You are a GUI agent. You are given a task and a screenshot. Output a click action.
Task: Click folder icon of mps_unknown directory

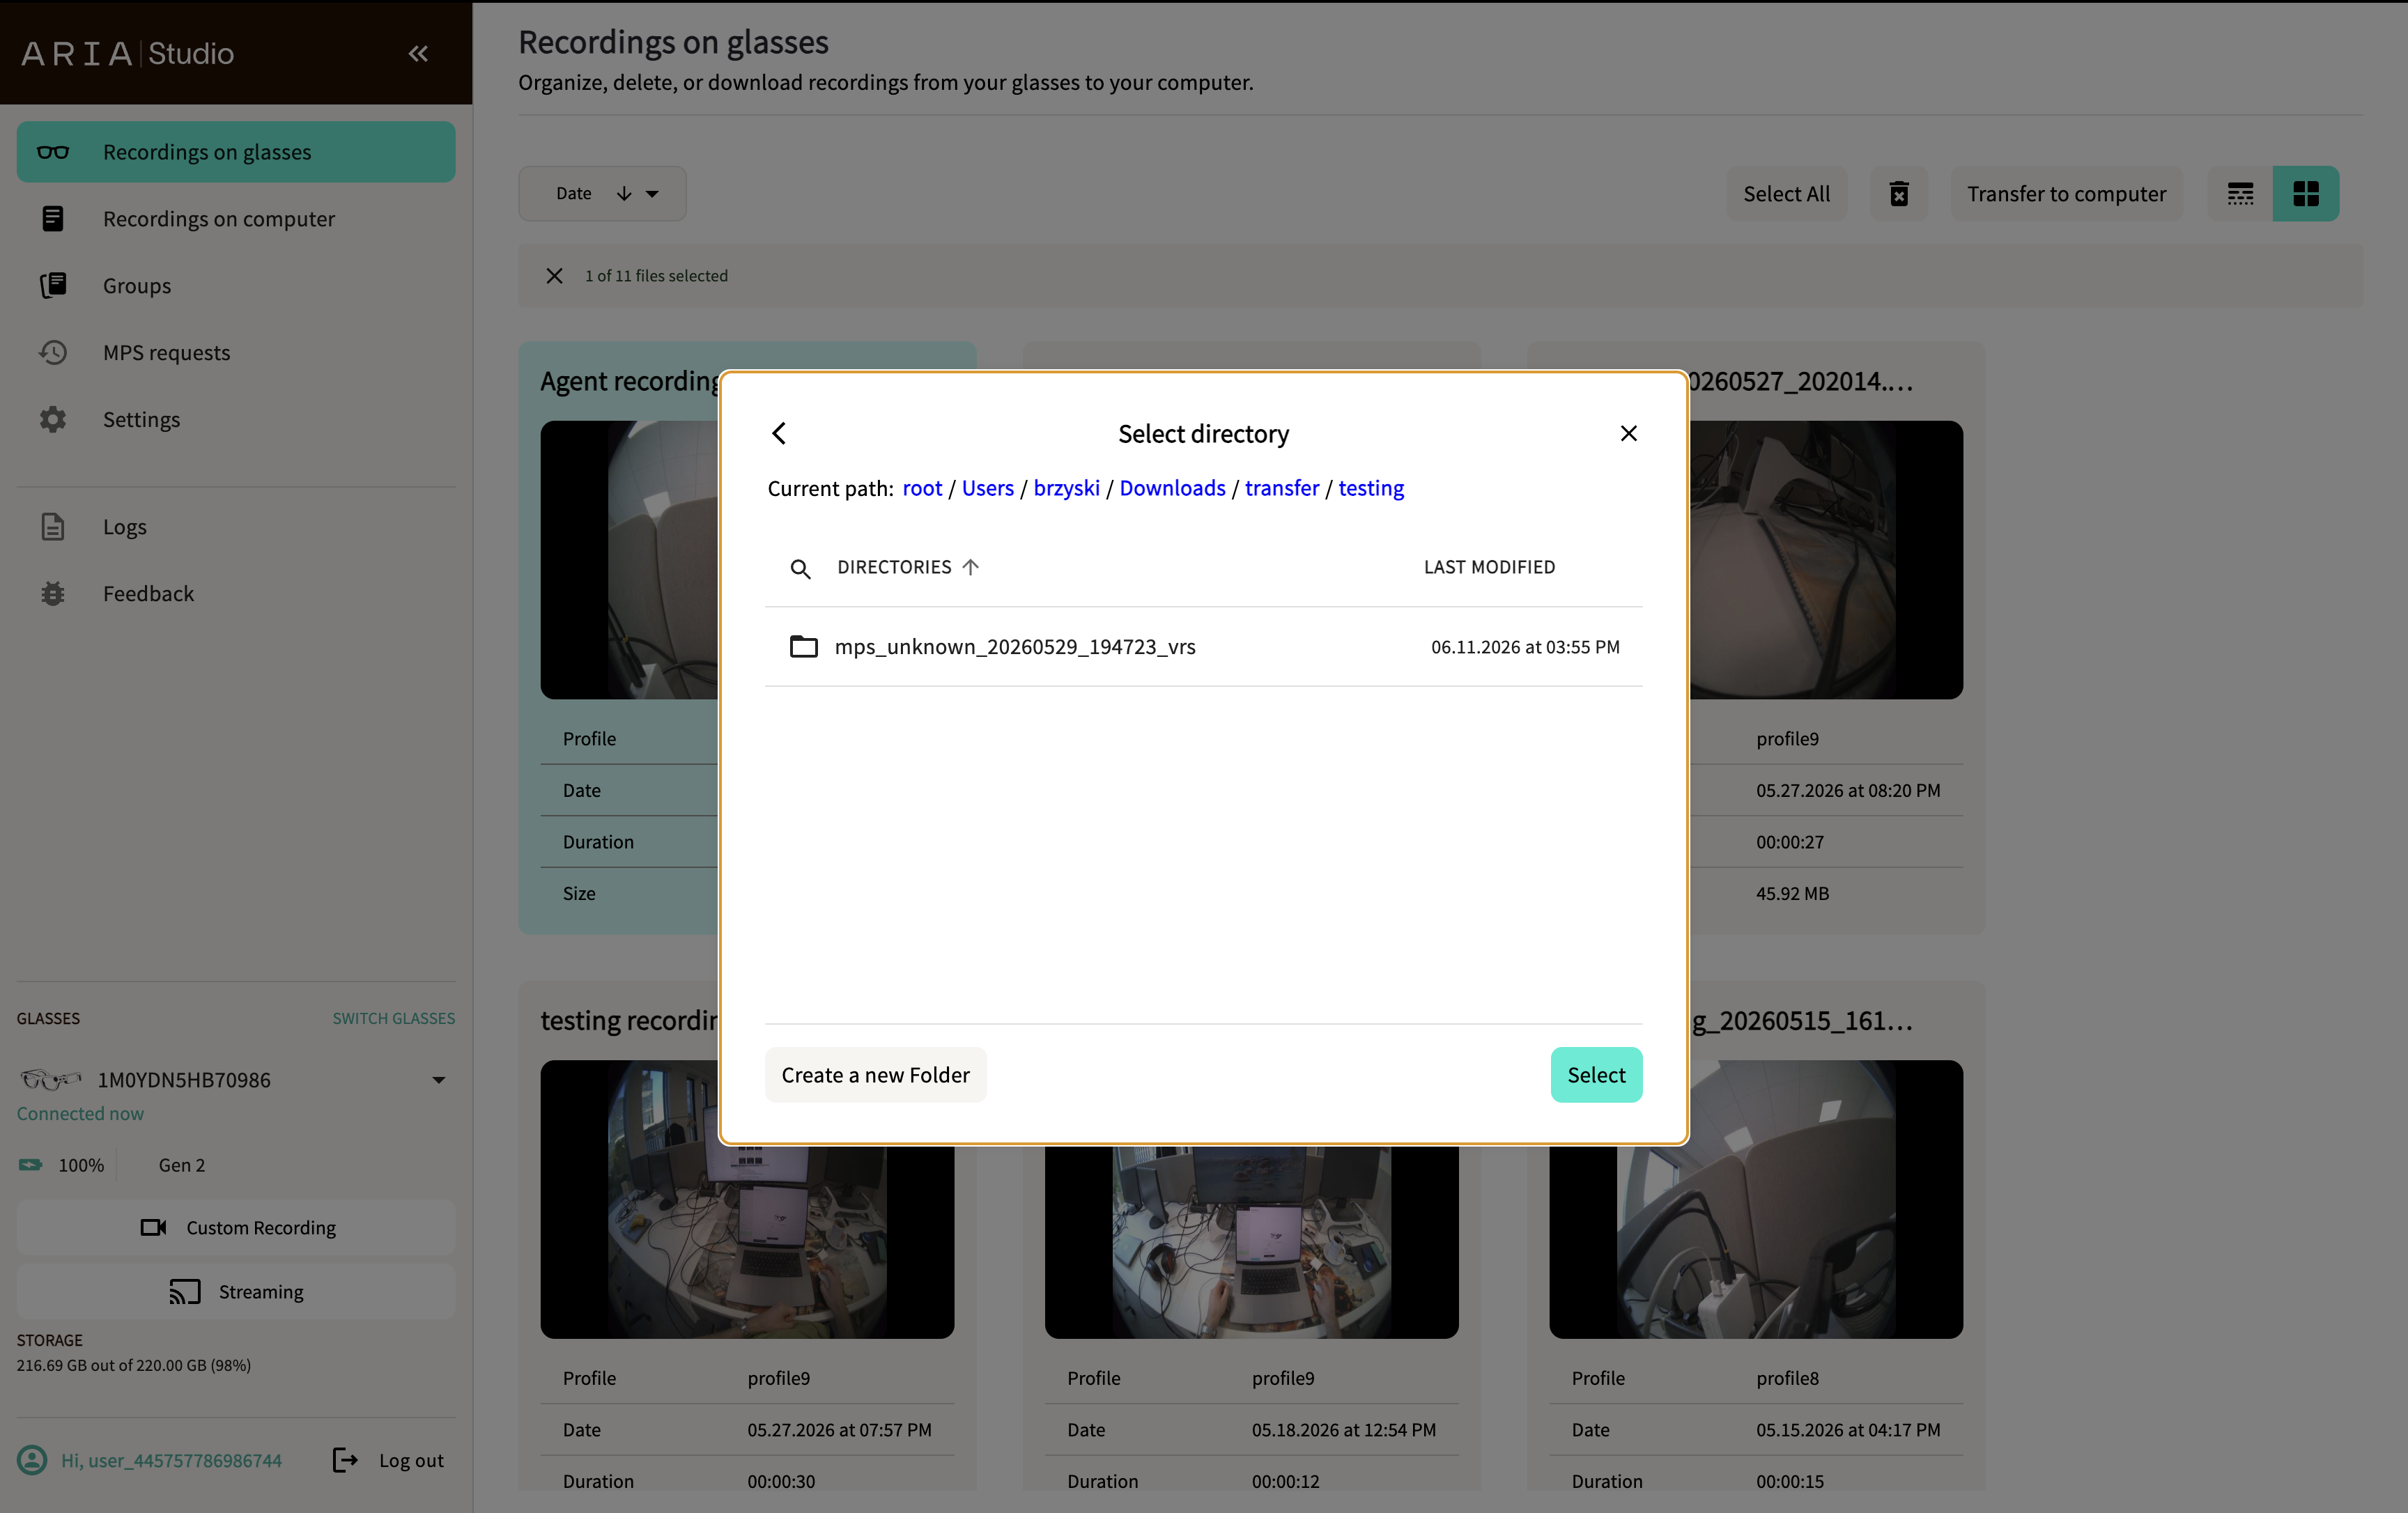point(803,646)
